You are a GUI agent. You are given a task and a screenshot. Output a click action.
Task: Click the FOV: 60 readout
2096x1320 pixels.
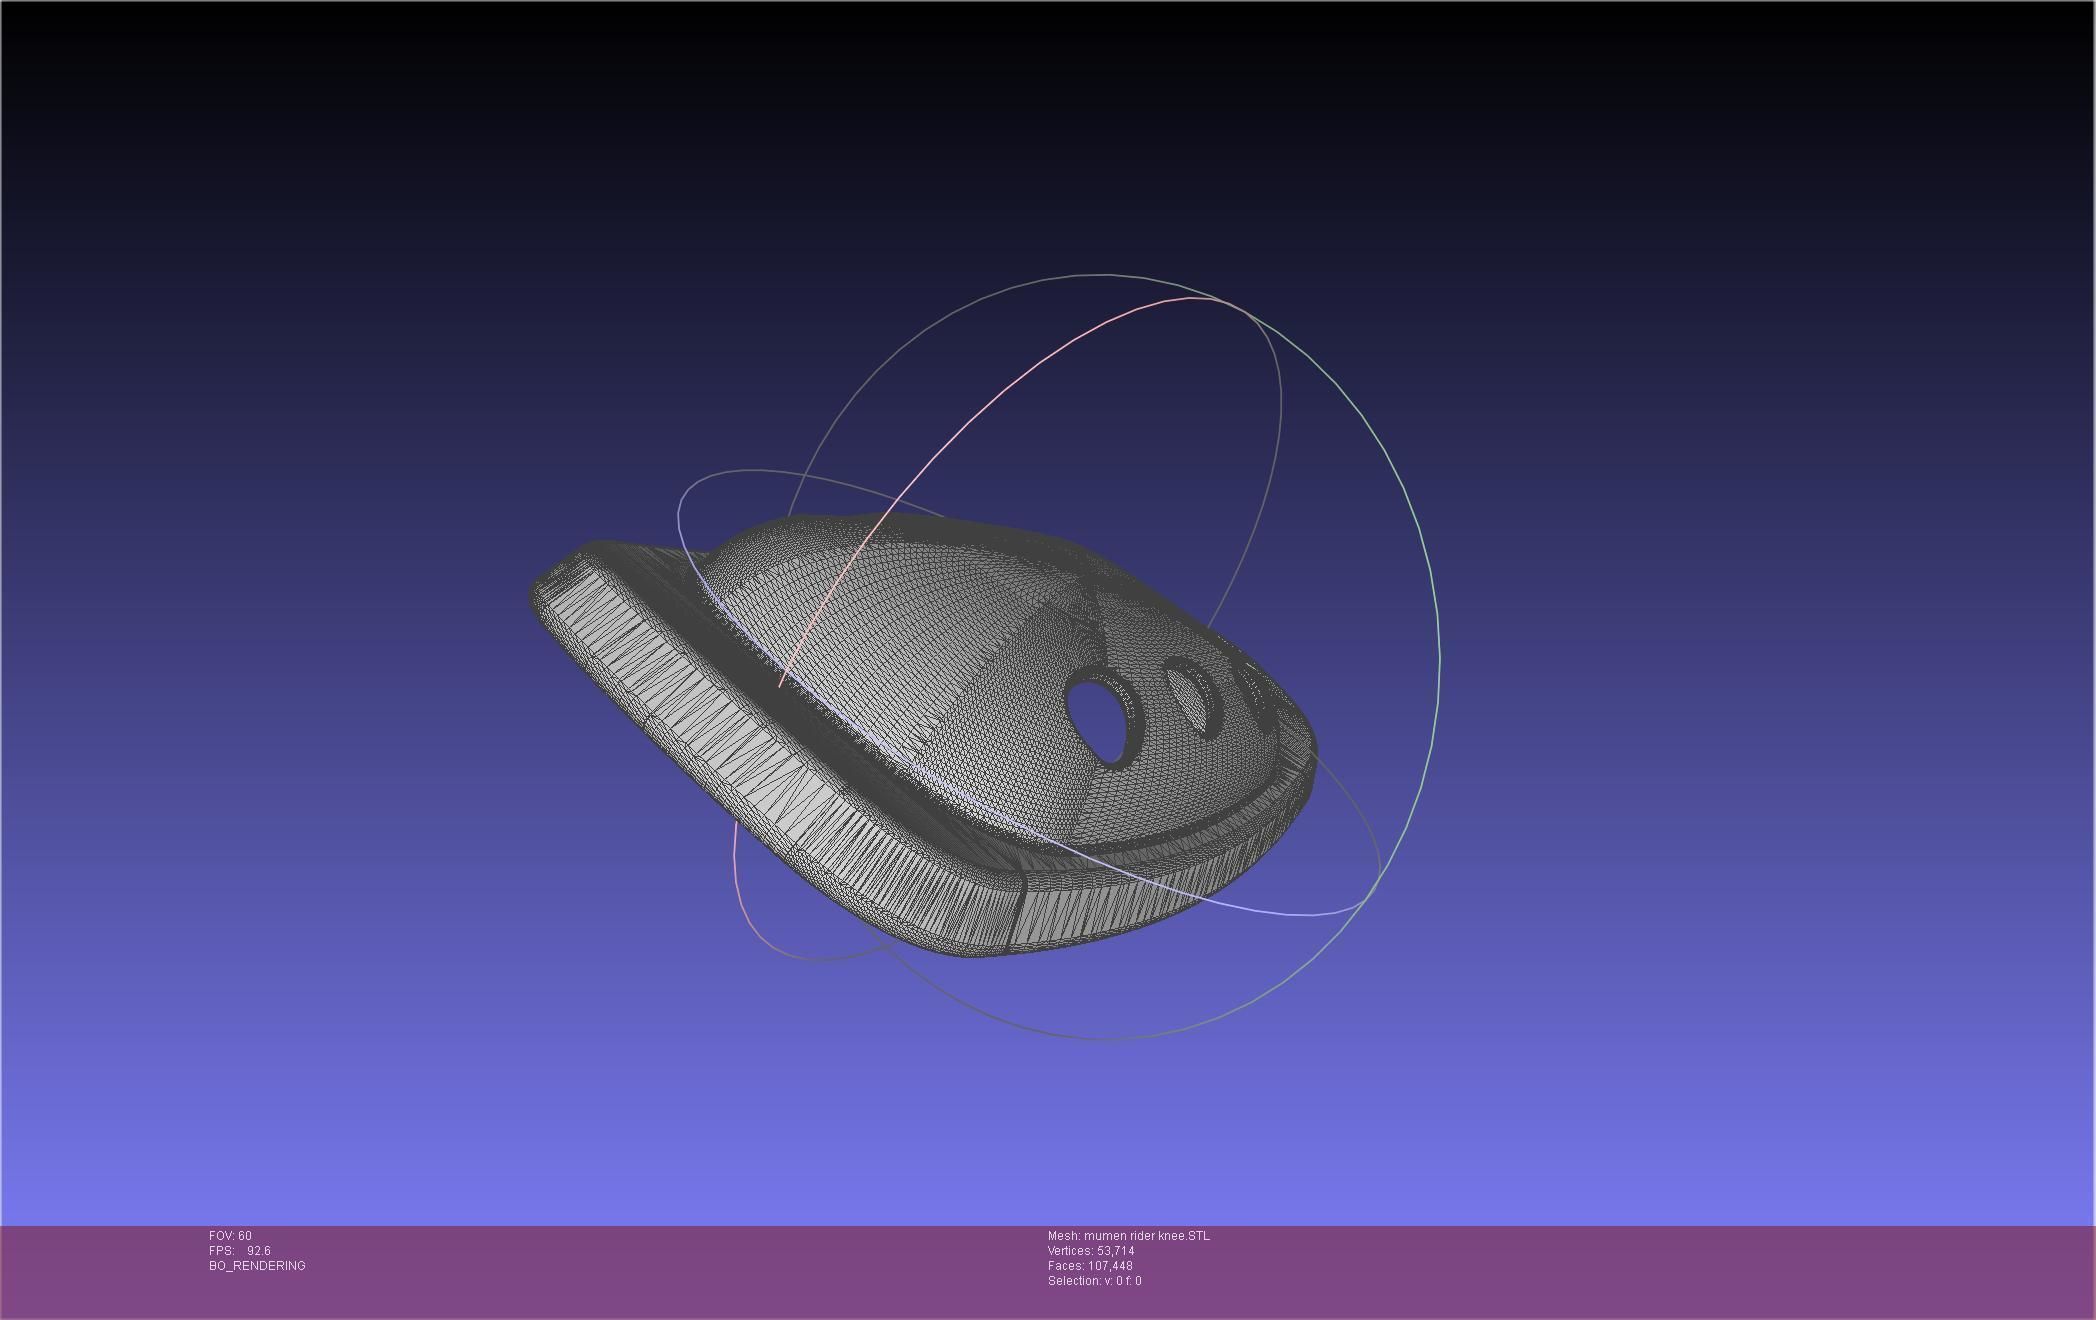[x=230, y=1236]
